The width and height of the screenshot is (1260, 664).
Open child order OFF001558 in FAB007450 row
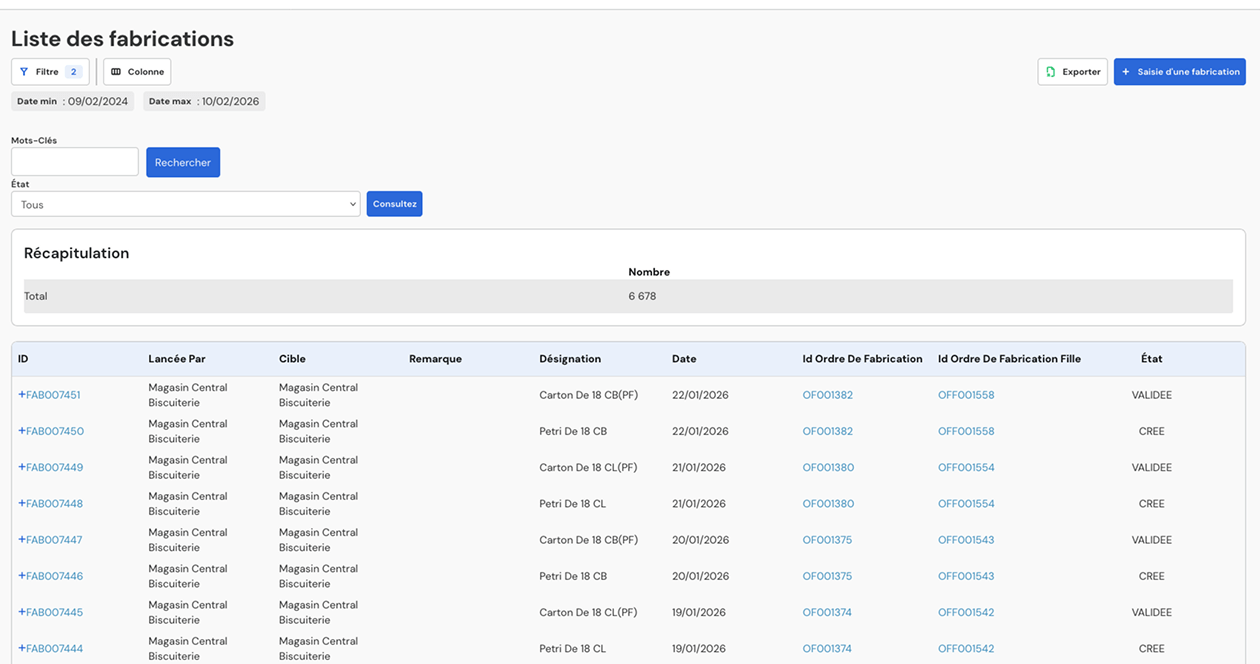click(966, 431)
